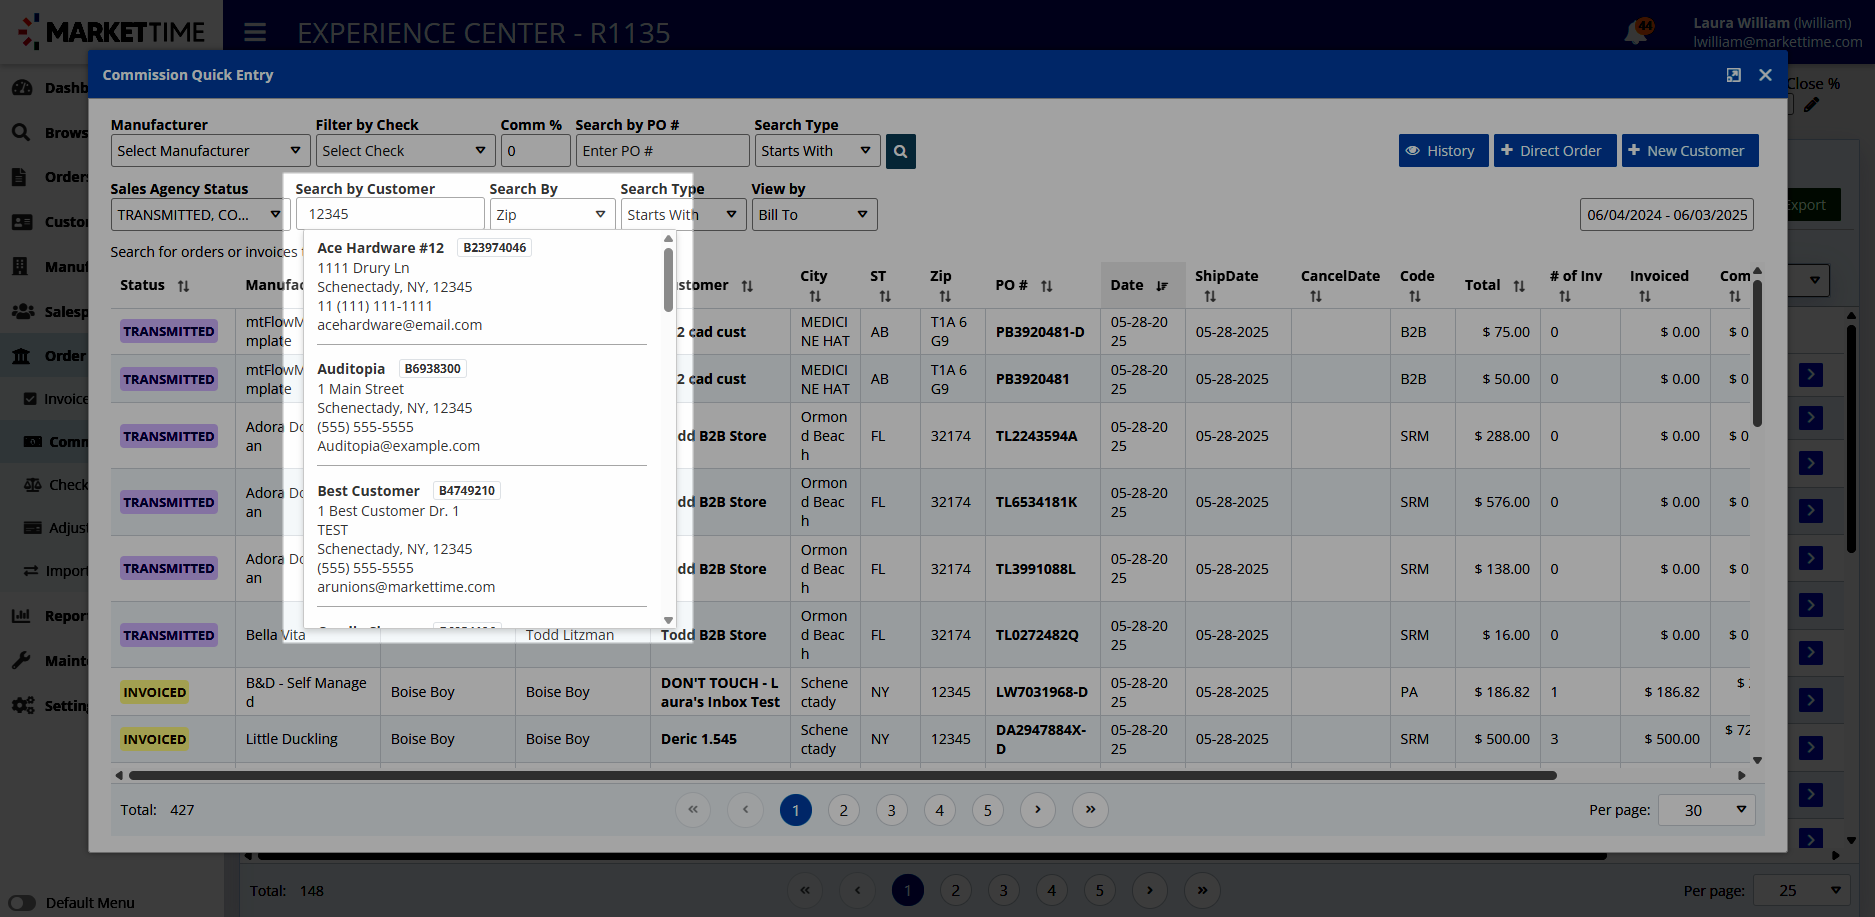
Task: Click PO number LW7031968-D
Action: click(1041, 692)
